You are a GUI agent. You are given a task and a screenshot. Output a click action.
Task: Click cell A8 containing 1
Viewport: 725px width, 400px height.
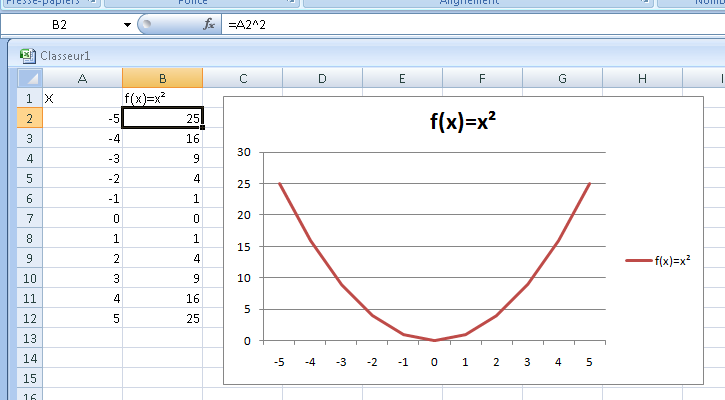(82, 238)
